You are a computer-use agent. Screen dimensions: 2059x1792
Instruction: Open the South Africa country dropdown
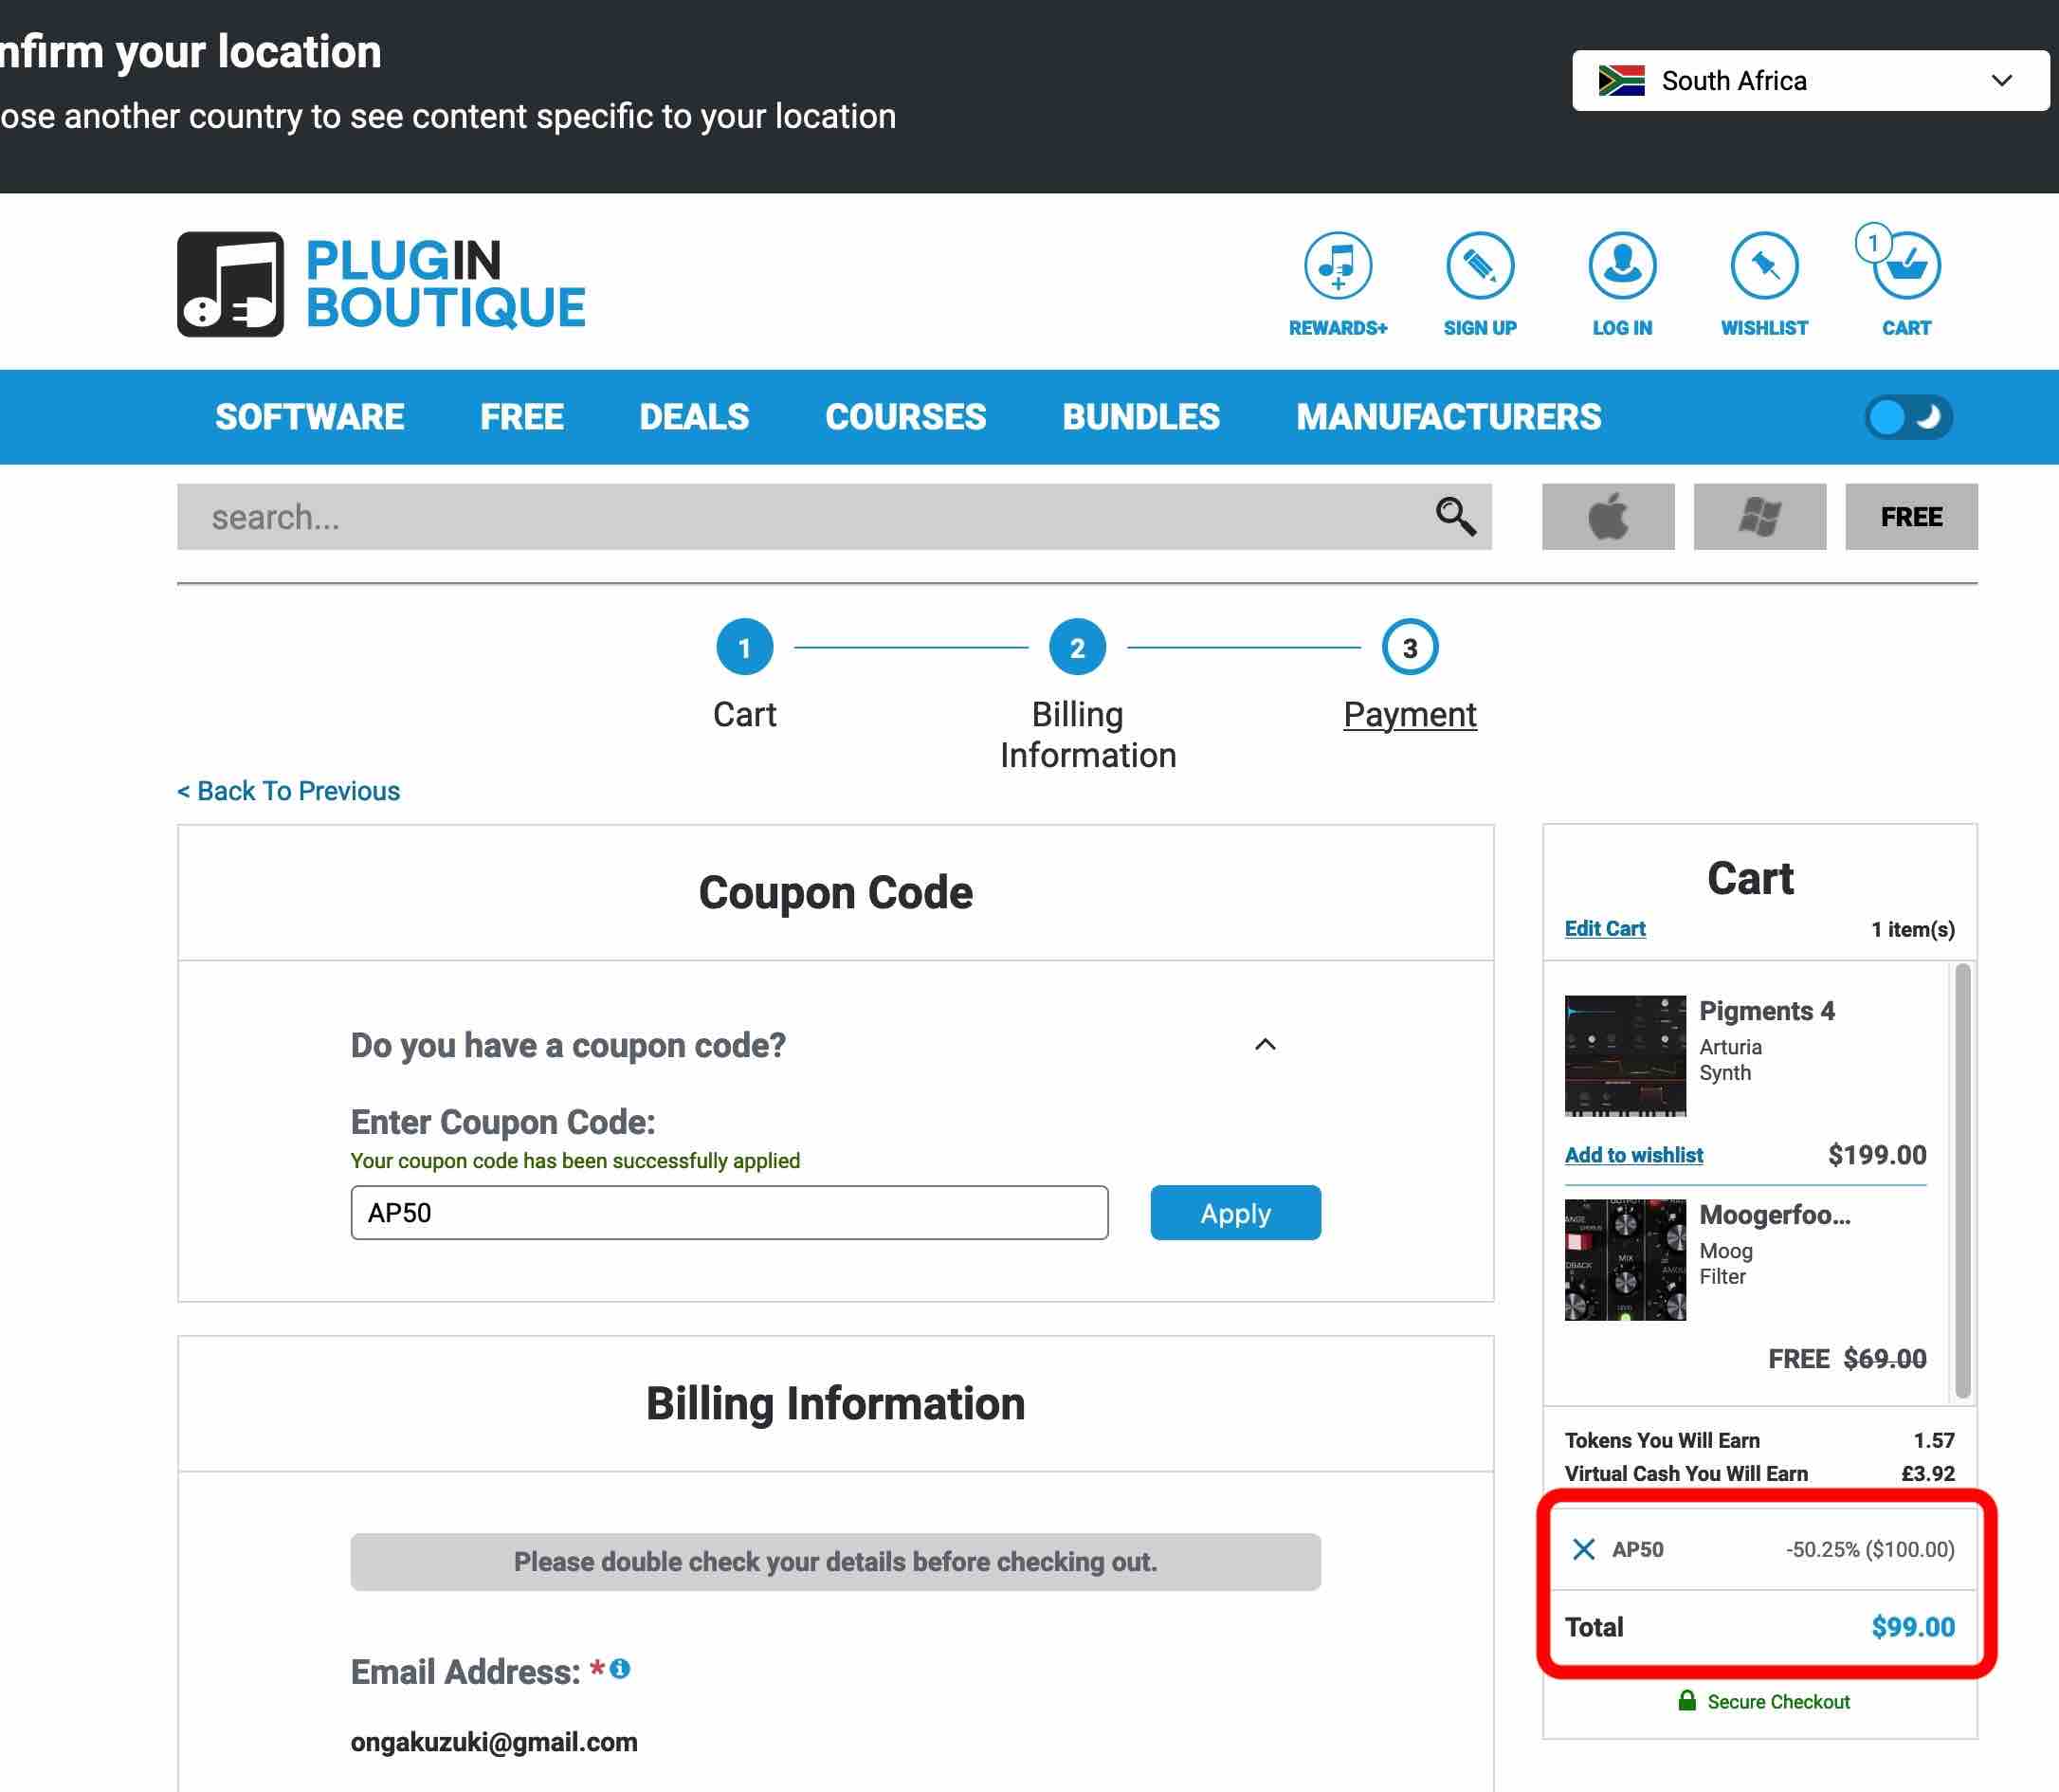pos(1809,81)
